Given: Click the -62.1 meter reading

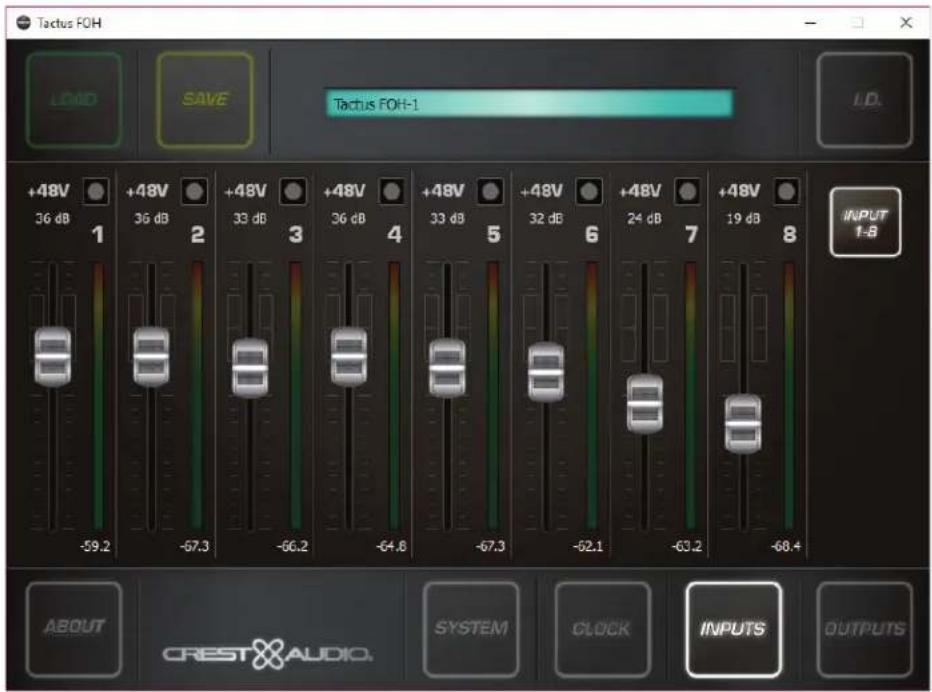Looking at the screenshot, I should pyautogui.click(x=588, y=546).
